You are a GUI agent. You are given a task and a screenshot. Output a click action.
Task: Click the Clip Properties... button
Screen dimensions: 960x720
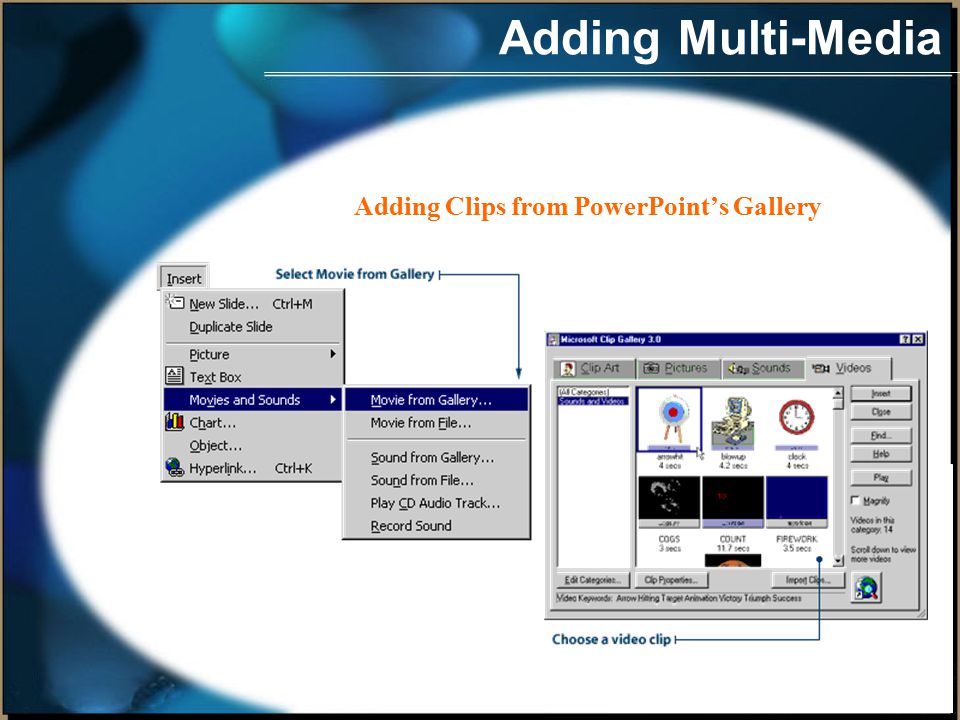point(671,580)
